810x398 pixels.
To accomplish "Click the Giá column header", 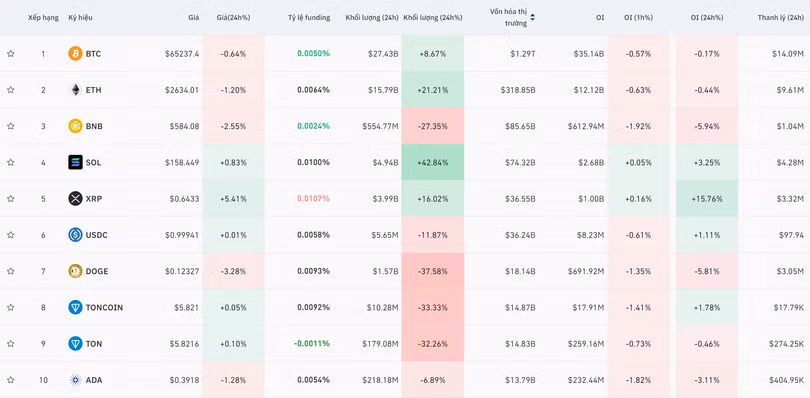I will [194, 18].
